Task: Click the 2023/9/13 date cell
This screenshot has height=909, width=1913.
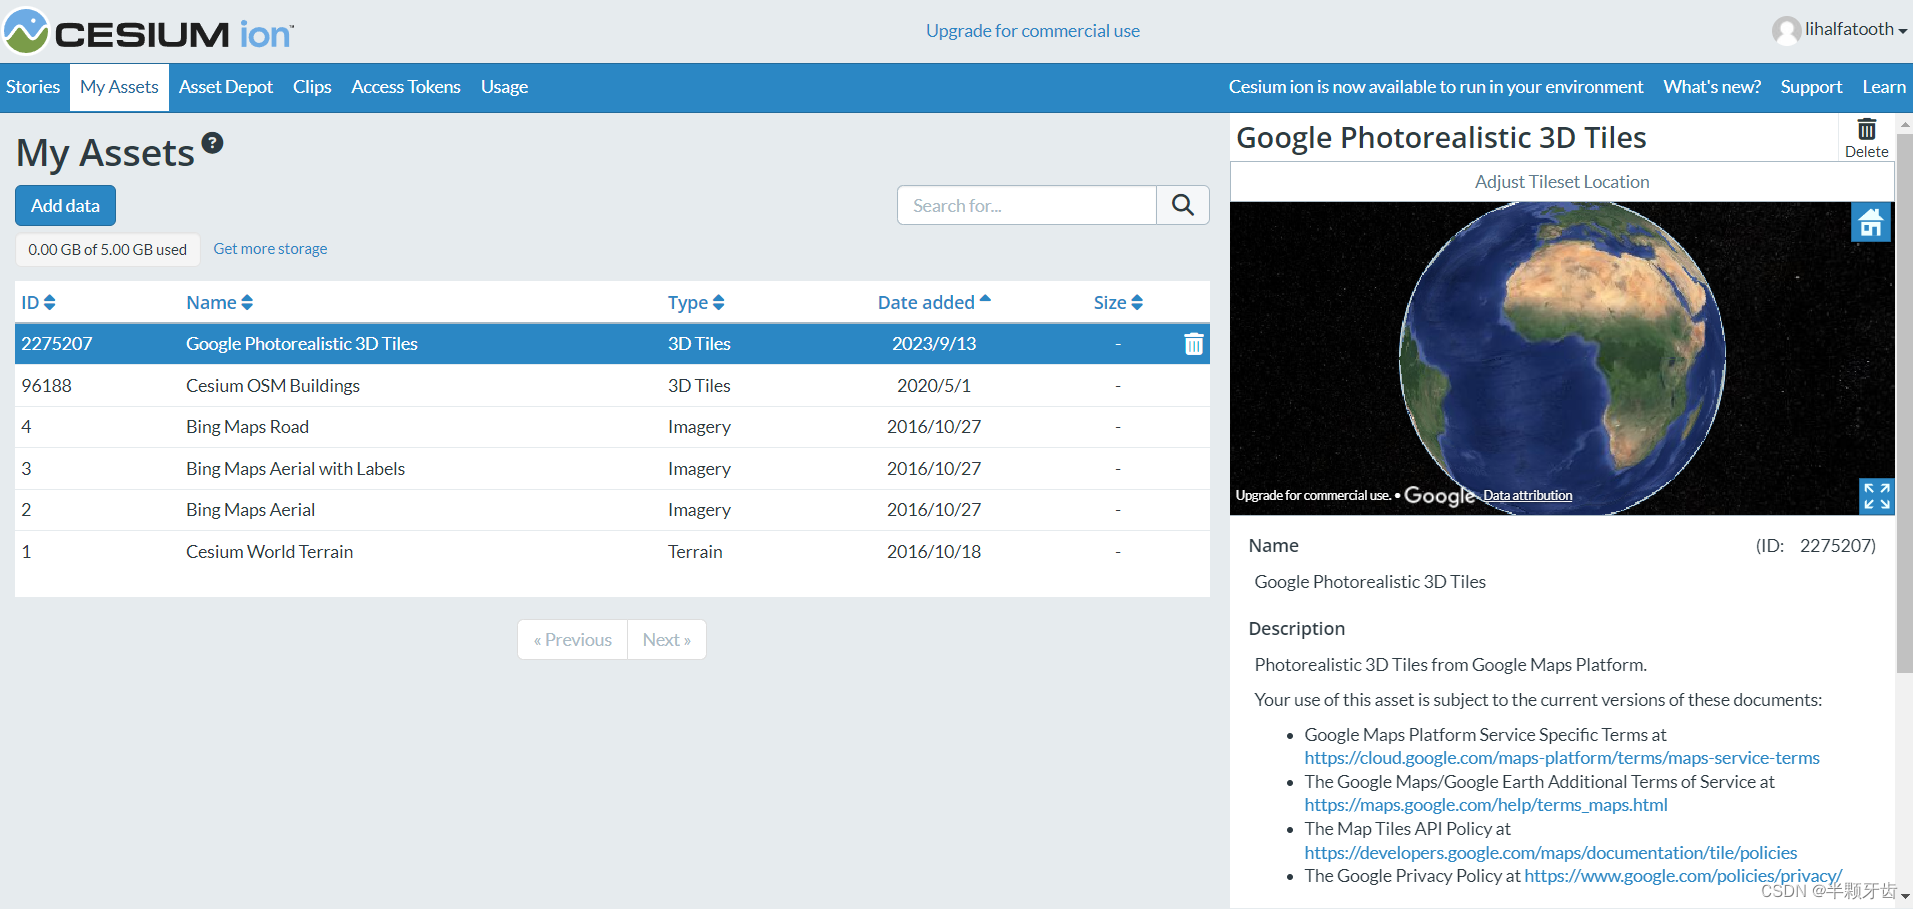Action: pos(934,344)
